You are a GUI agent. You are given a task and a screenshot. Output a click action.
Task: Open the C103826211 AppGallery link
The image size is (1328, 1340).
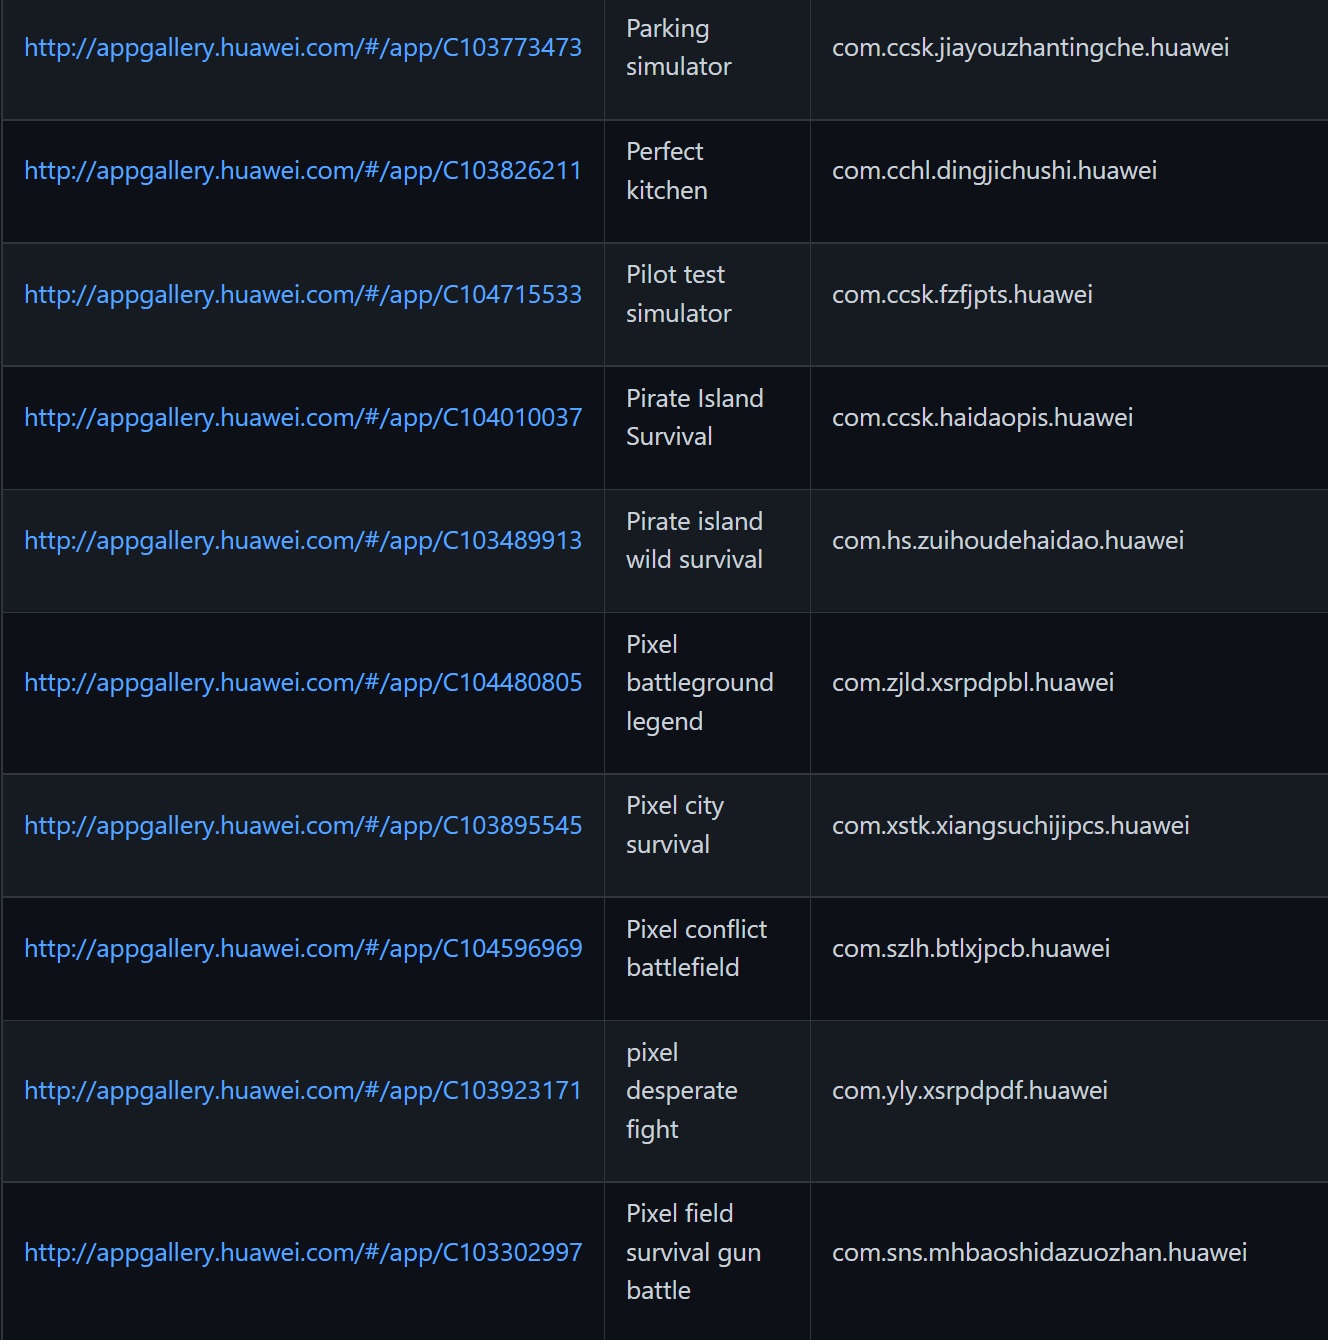pos(302,170)
